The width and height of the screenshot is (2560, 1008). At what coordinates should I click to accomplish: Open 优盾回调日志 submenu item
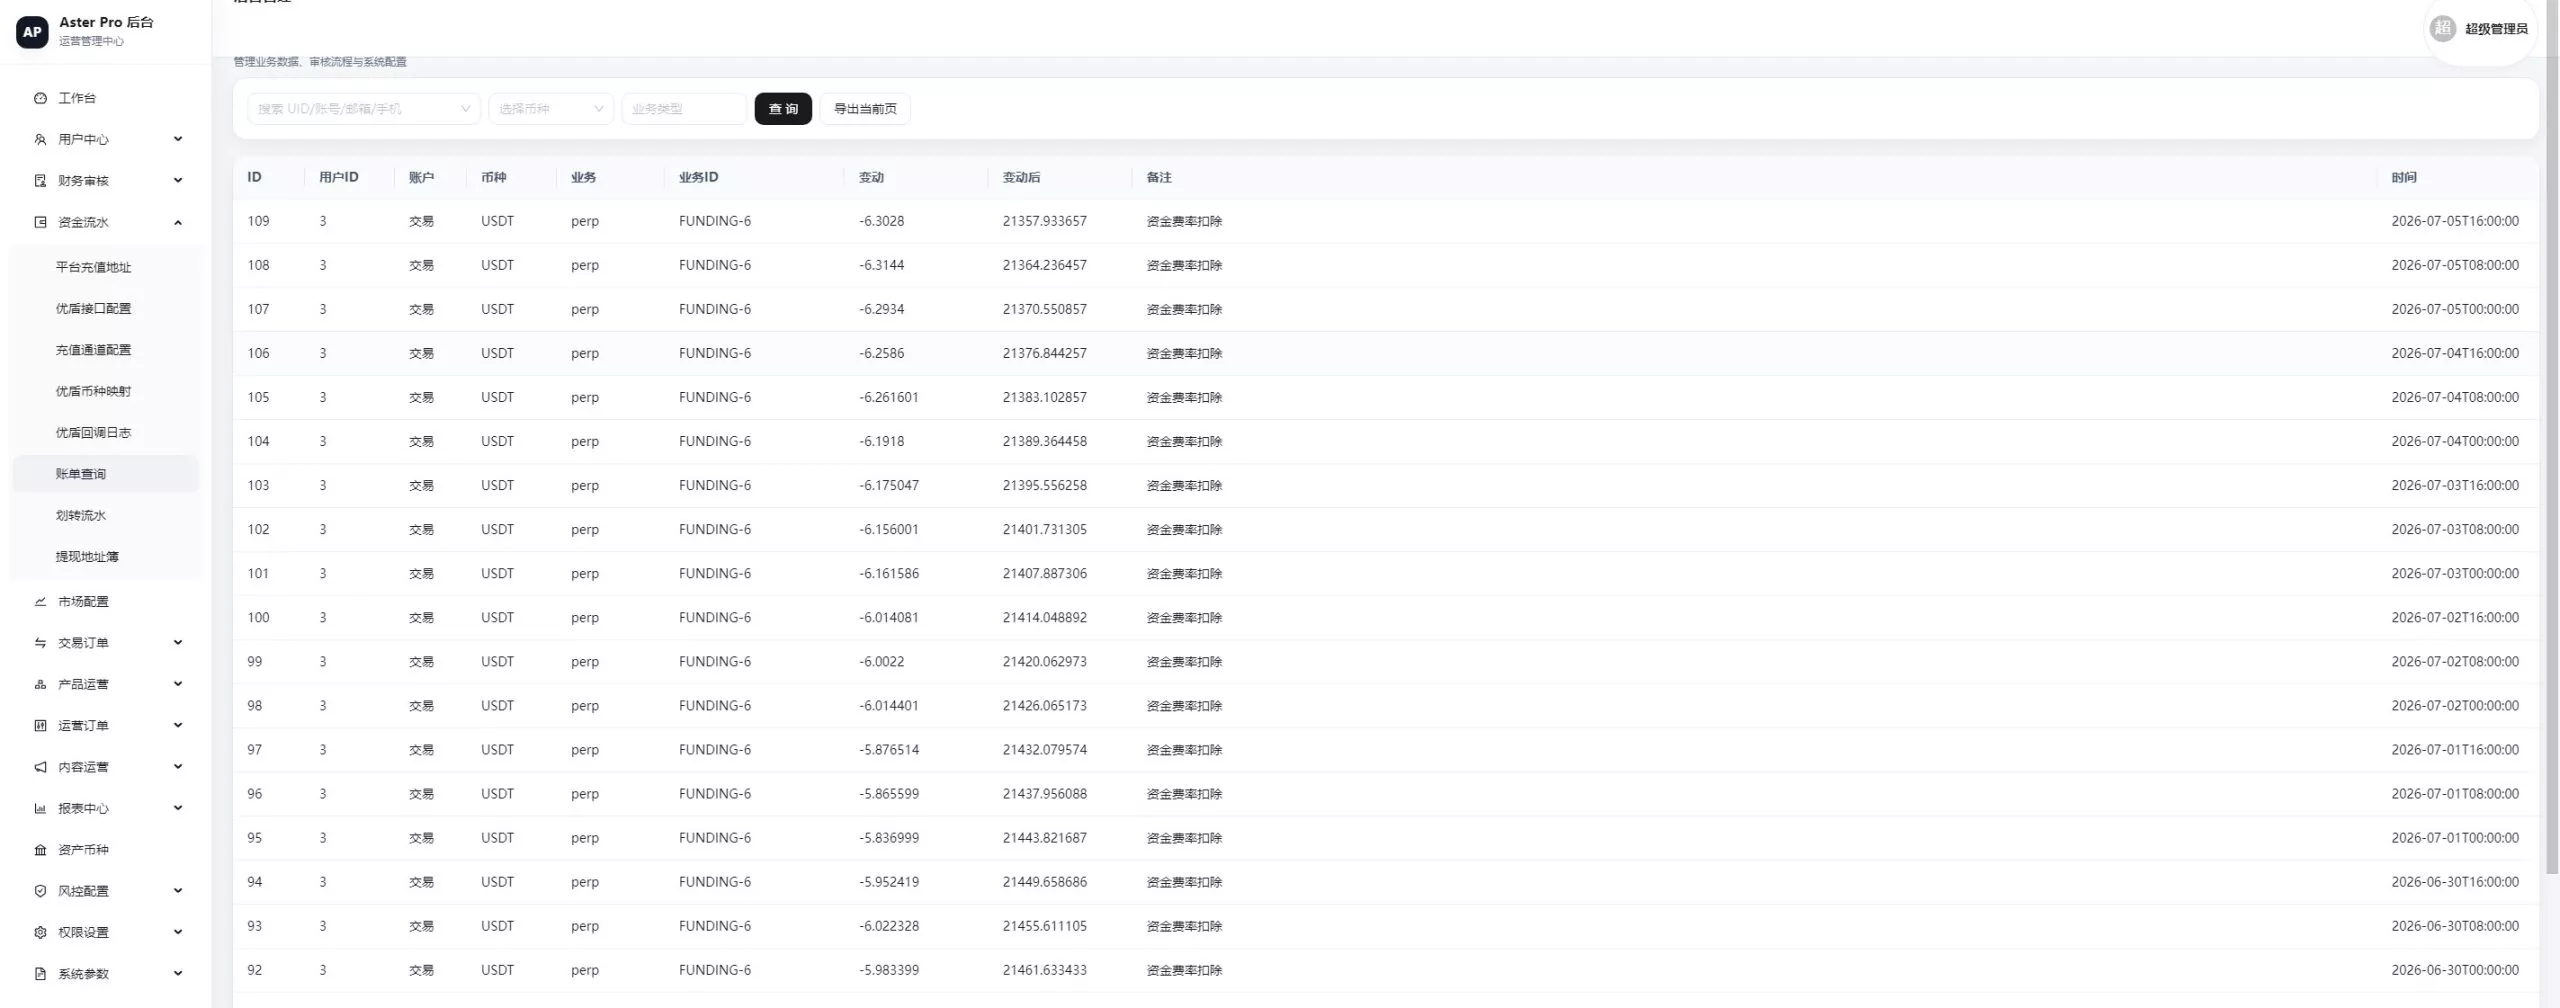coord(105,433)
